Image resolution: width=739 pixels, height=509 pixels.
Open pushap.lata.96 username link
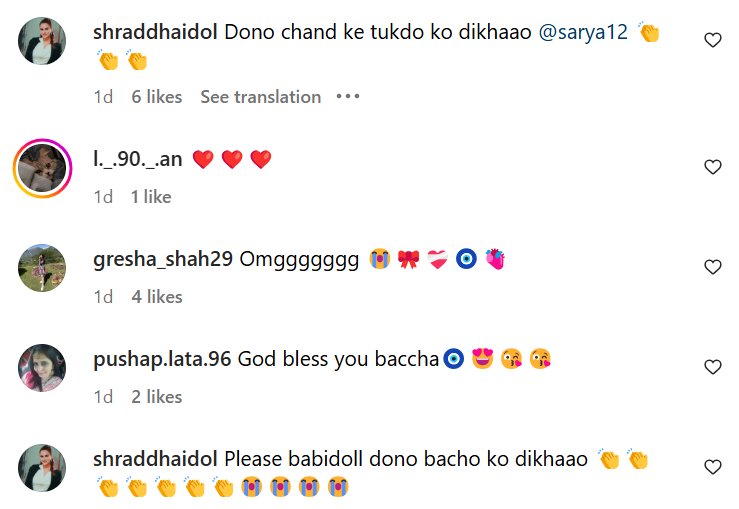[x=162, y=359]
